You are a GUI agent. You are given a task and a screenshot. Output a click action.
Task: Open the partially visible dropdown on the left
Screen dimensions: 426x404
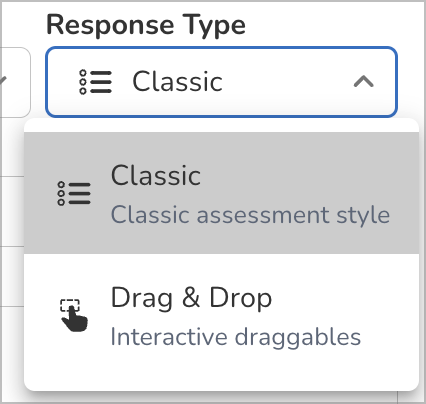pyautogui.click(x=15, y=82)
